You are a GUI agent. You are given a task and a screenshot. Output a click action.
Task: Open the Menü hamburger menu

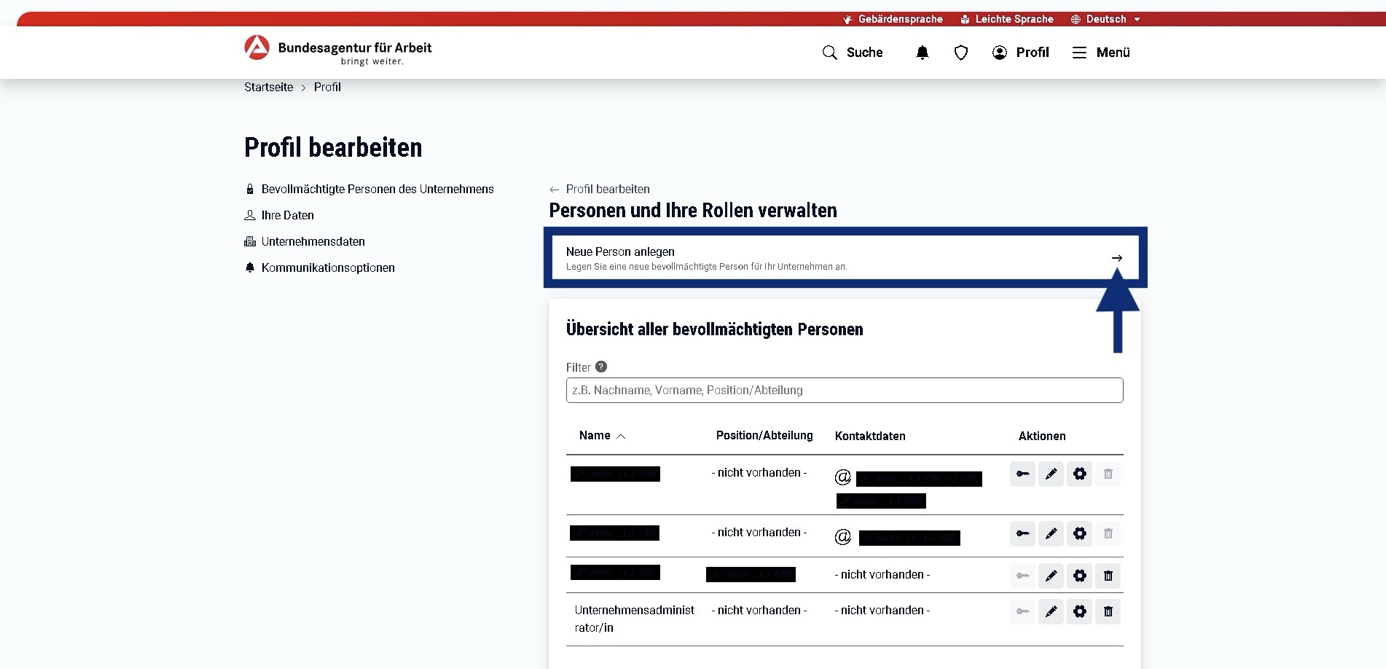(x=1101, y=53)
